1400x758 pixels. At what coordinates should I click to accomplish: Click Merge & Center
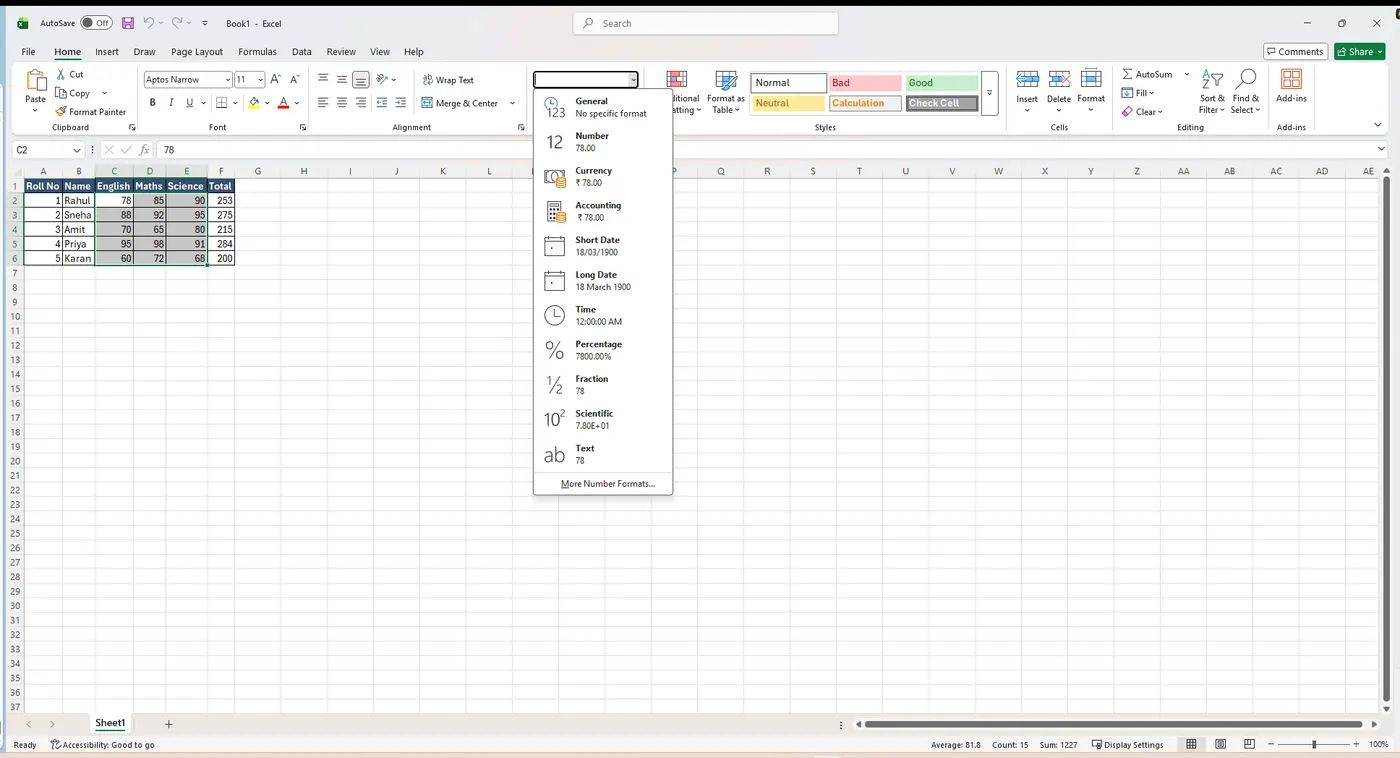pos(460,103)
